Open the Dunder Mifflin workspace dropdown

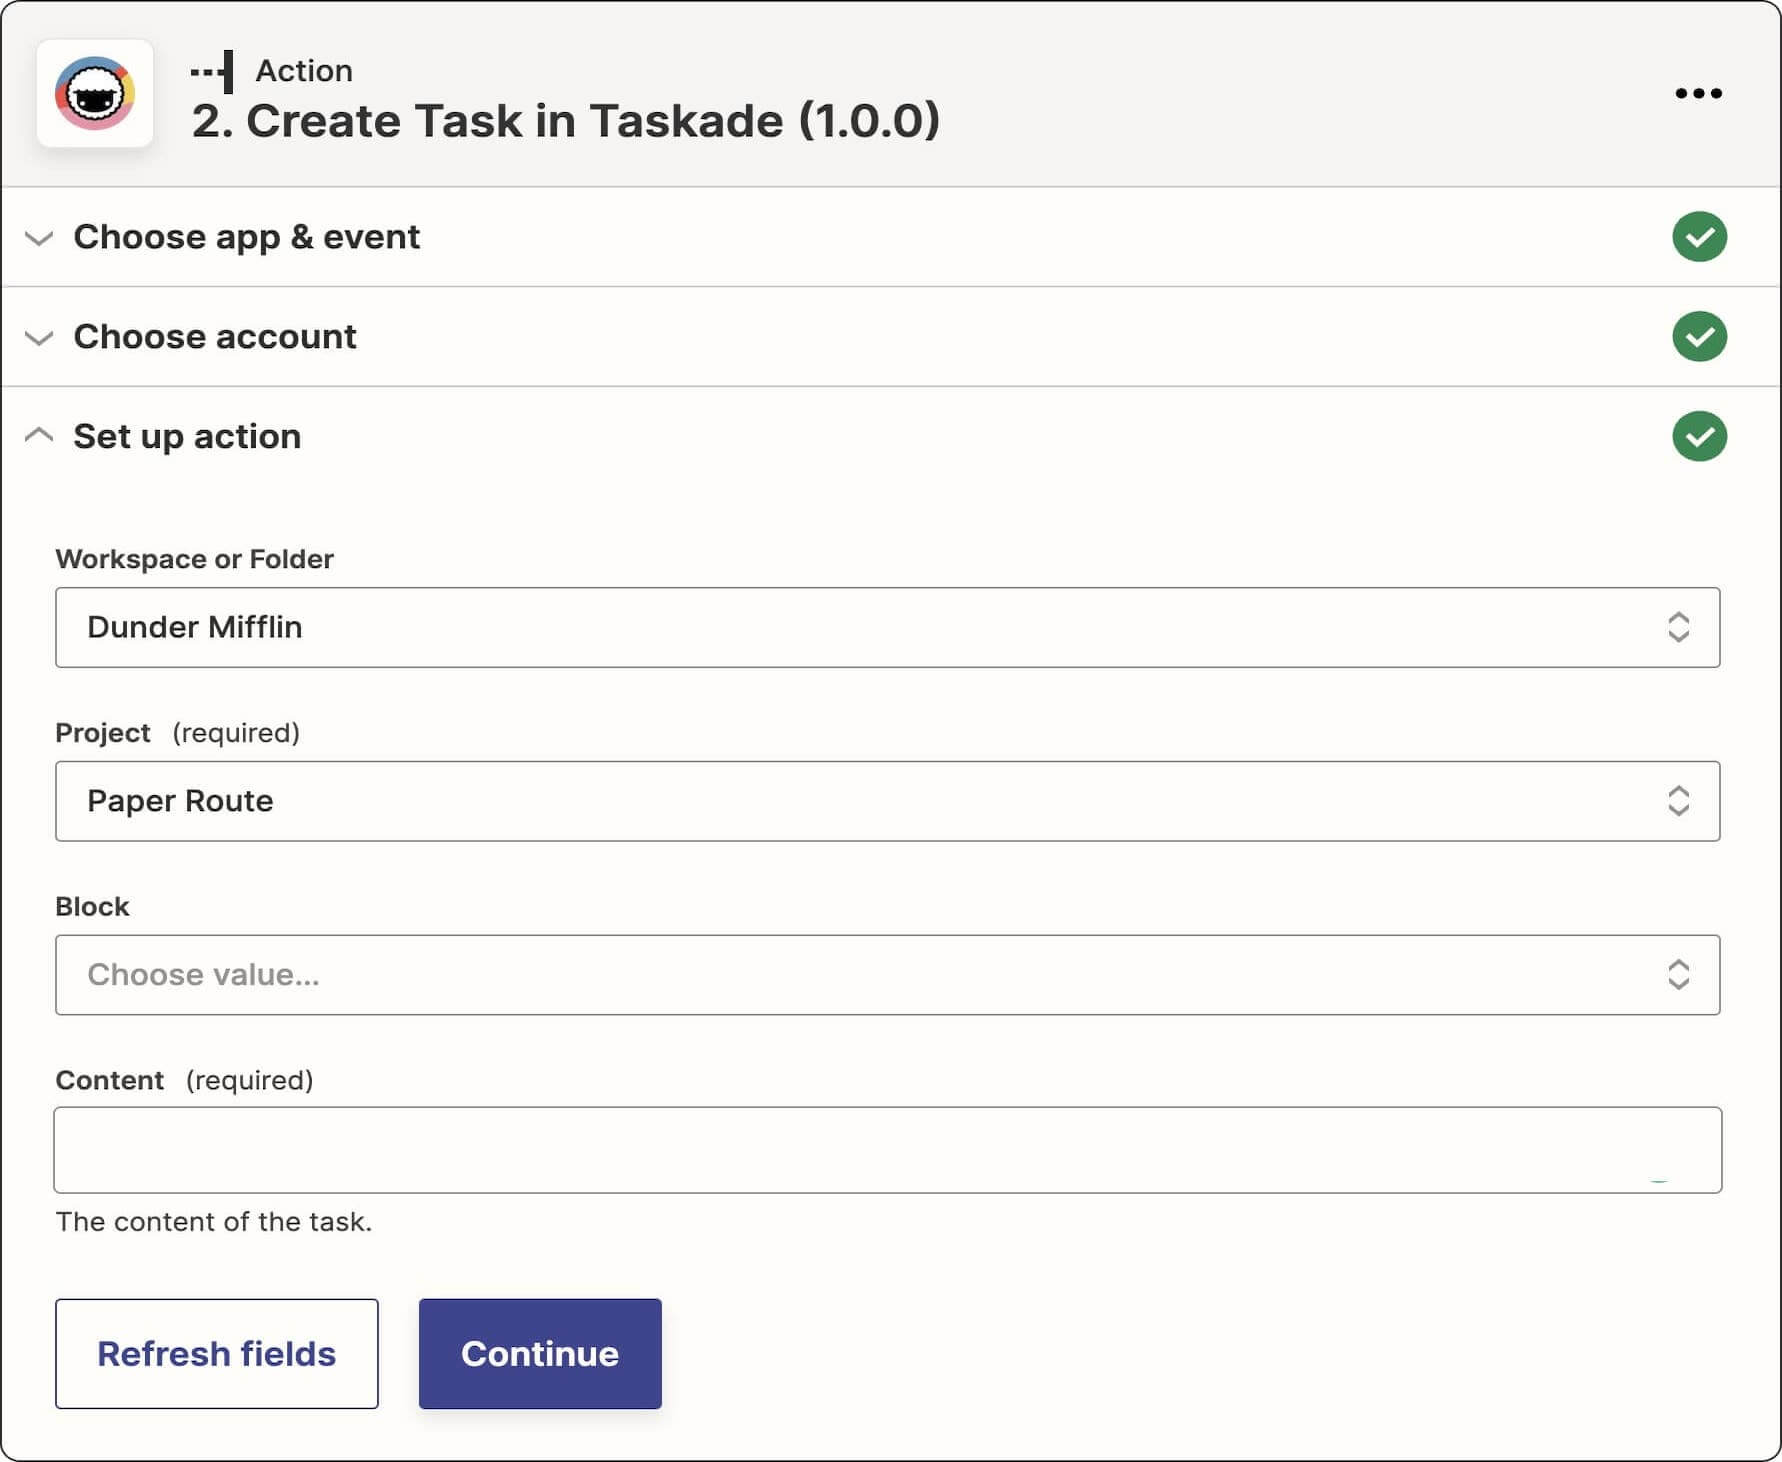[860, 627]
